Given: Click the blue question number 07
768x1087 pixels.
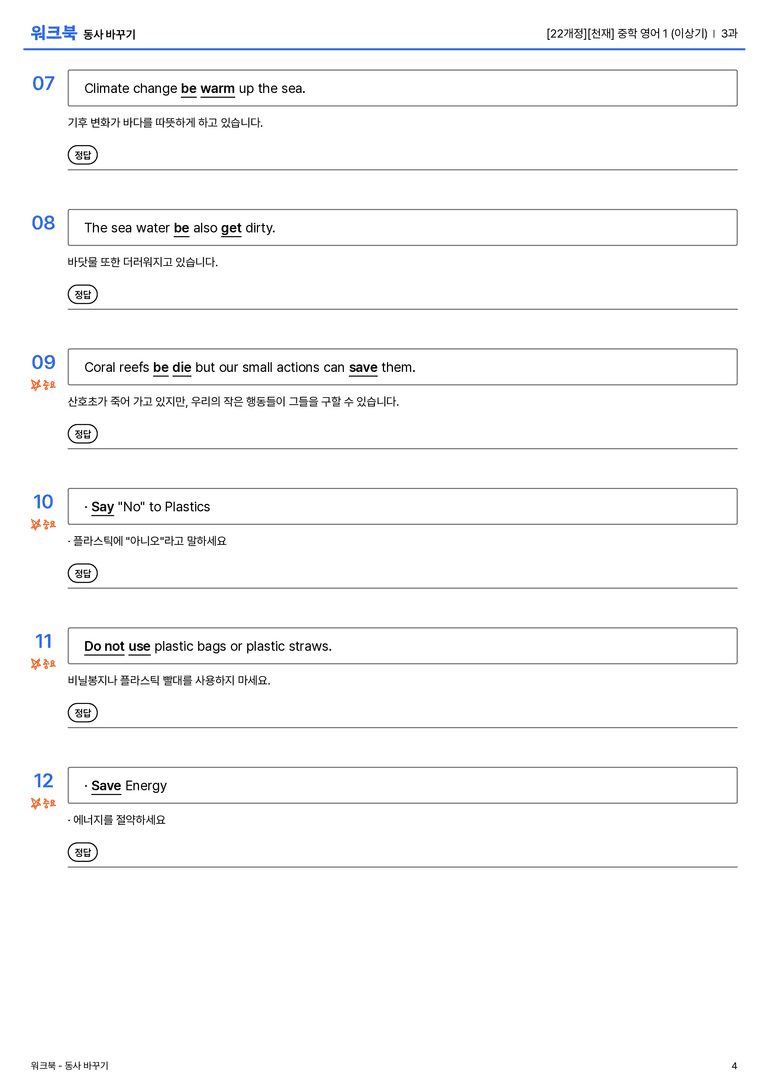Looking at the screenshot, I should [43, 83].
